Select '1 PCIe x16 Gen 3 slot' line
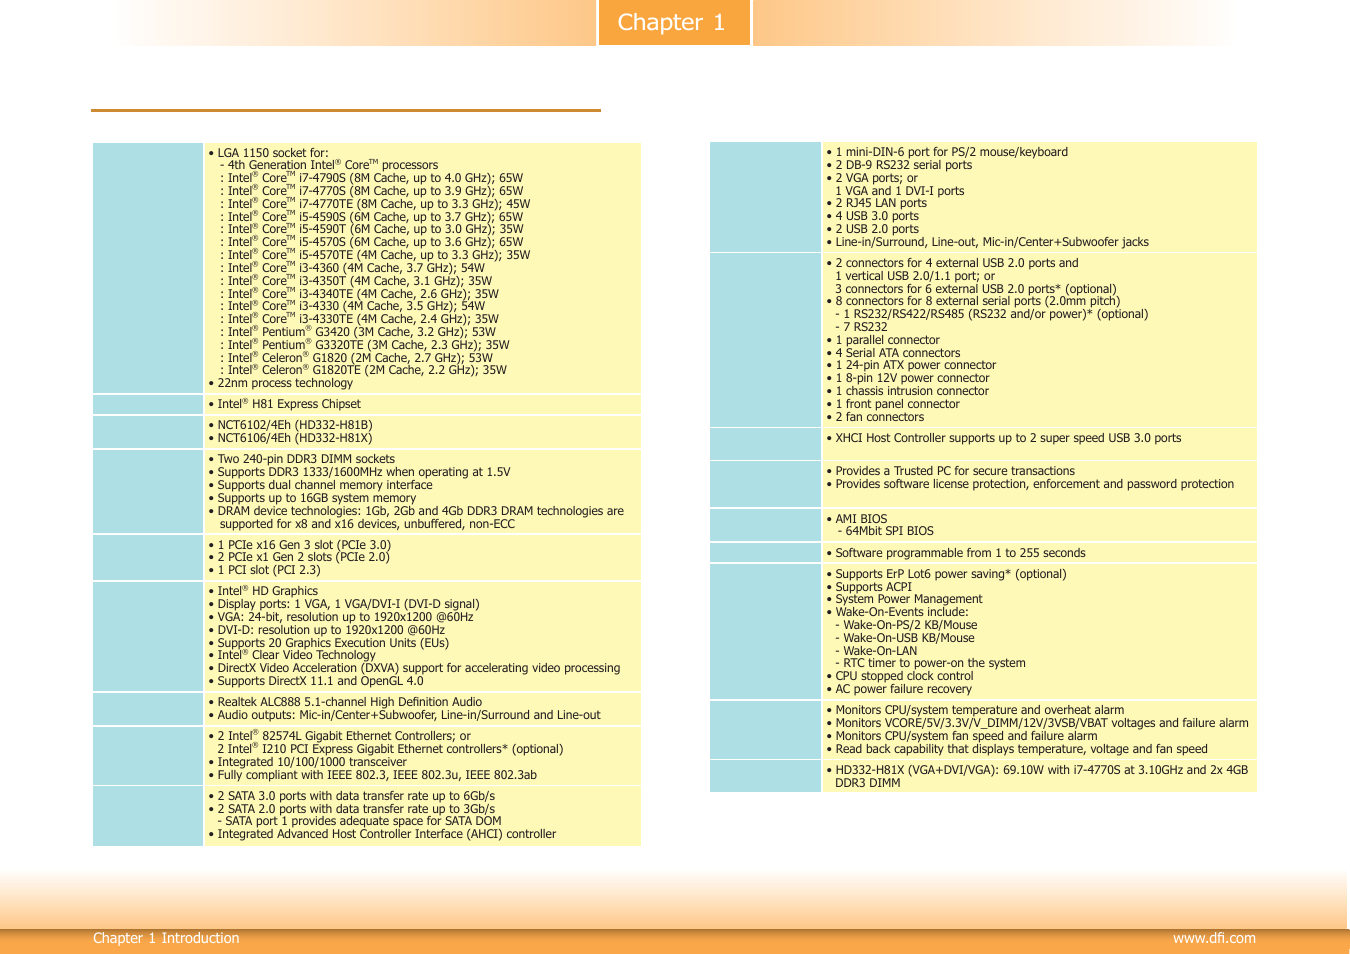 (299, 545)
